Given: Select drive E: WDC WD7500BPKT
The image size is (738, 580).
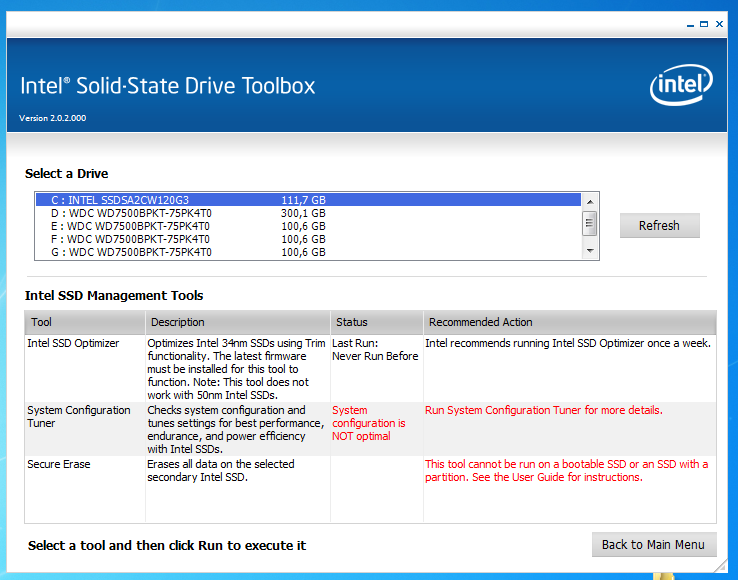Looking at the screenshot, I should tap(308, 226).
